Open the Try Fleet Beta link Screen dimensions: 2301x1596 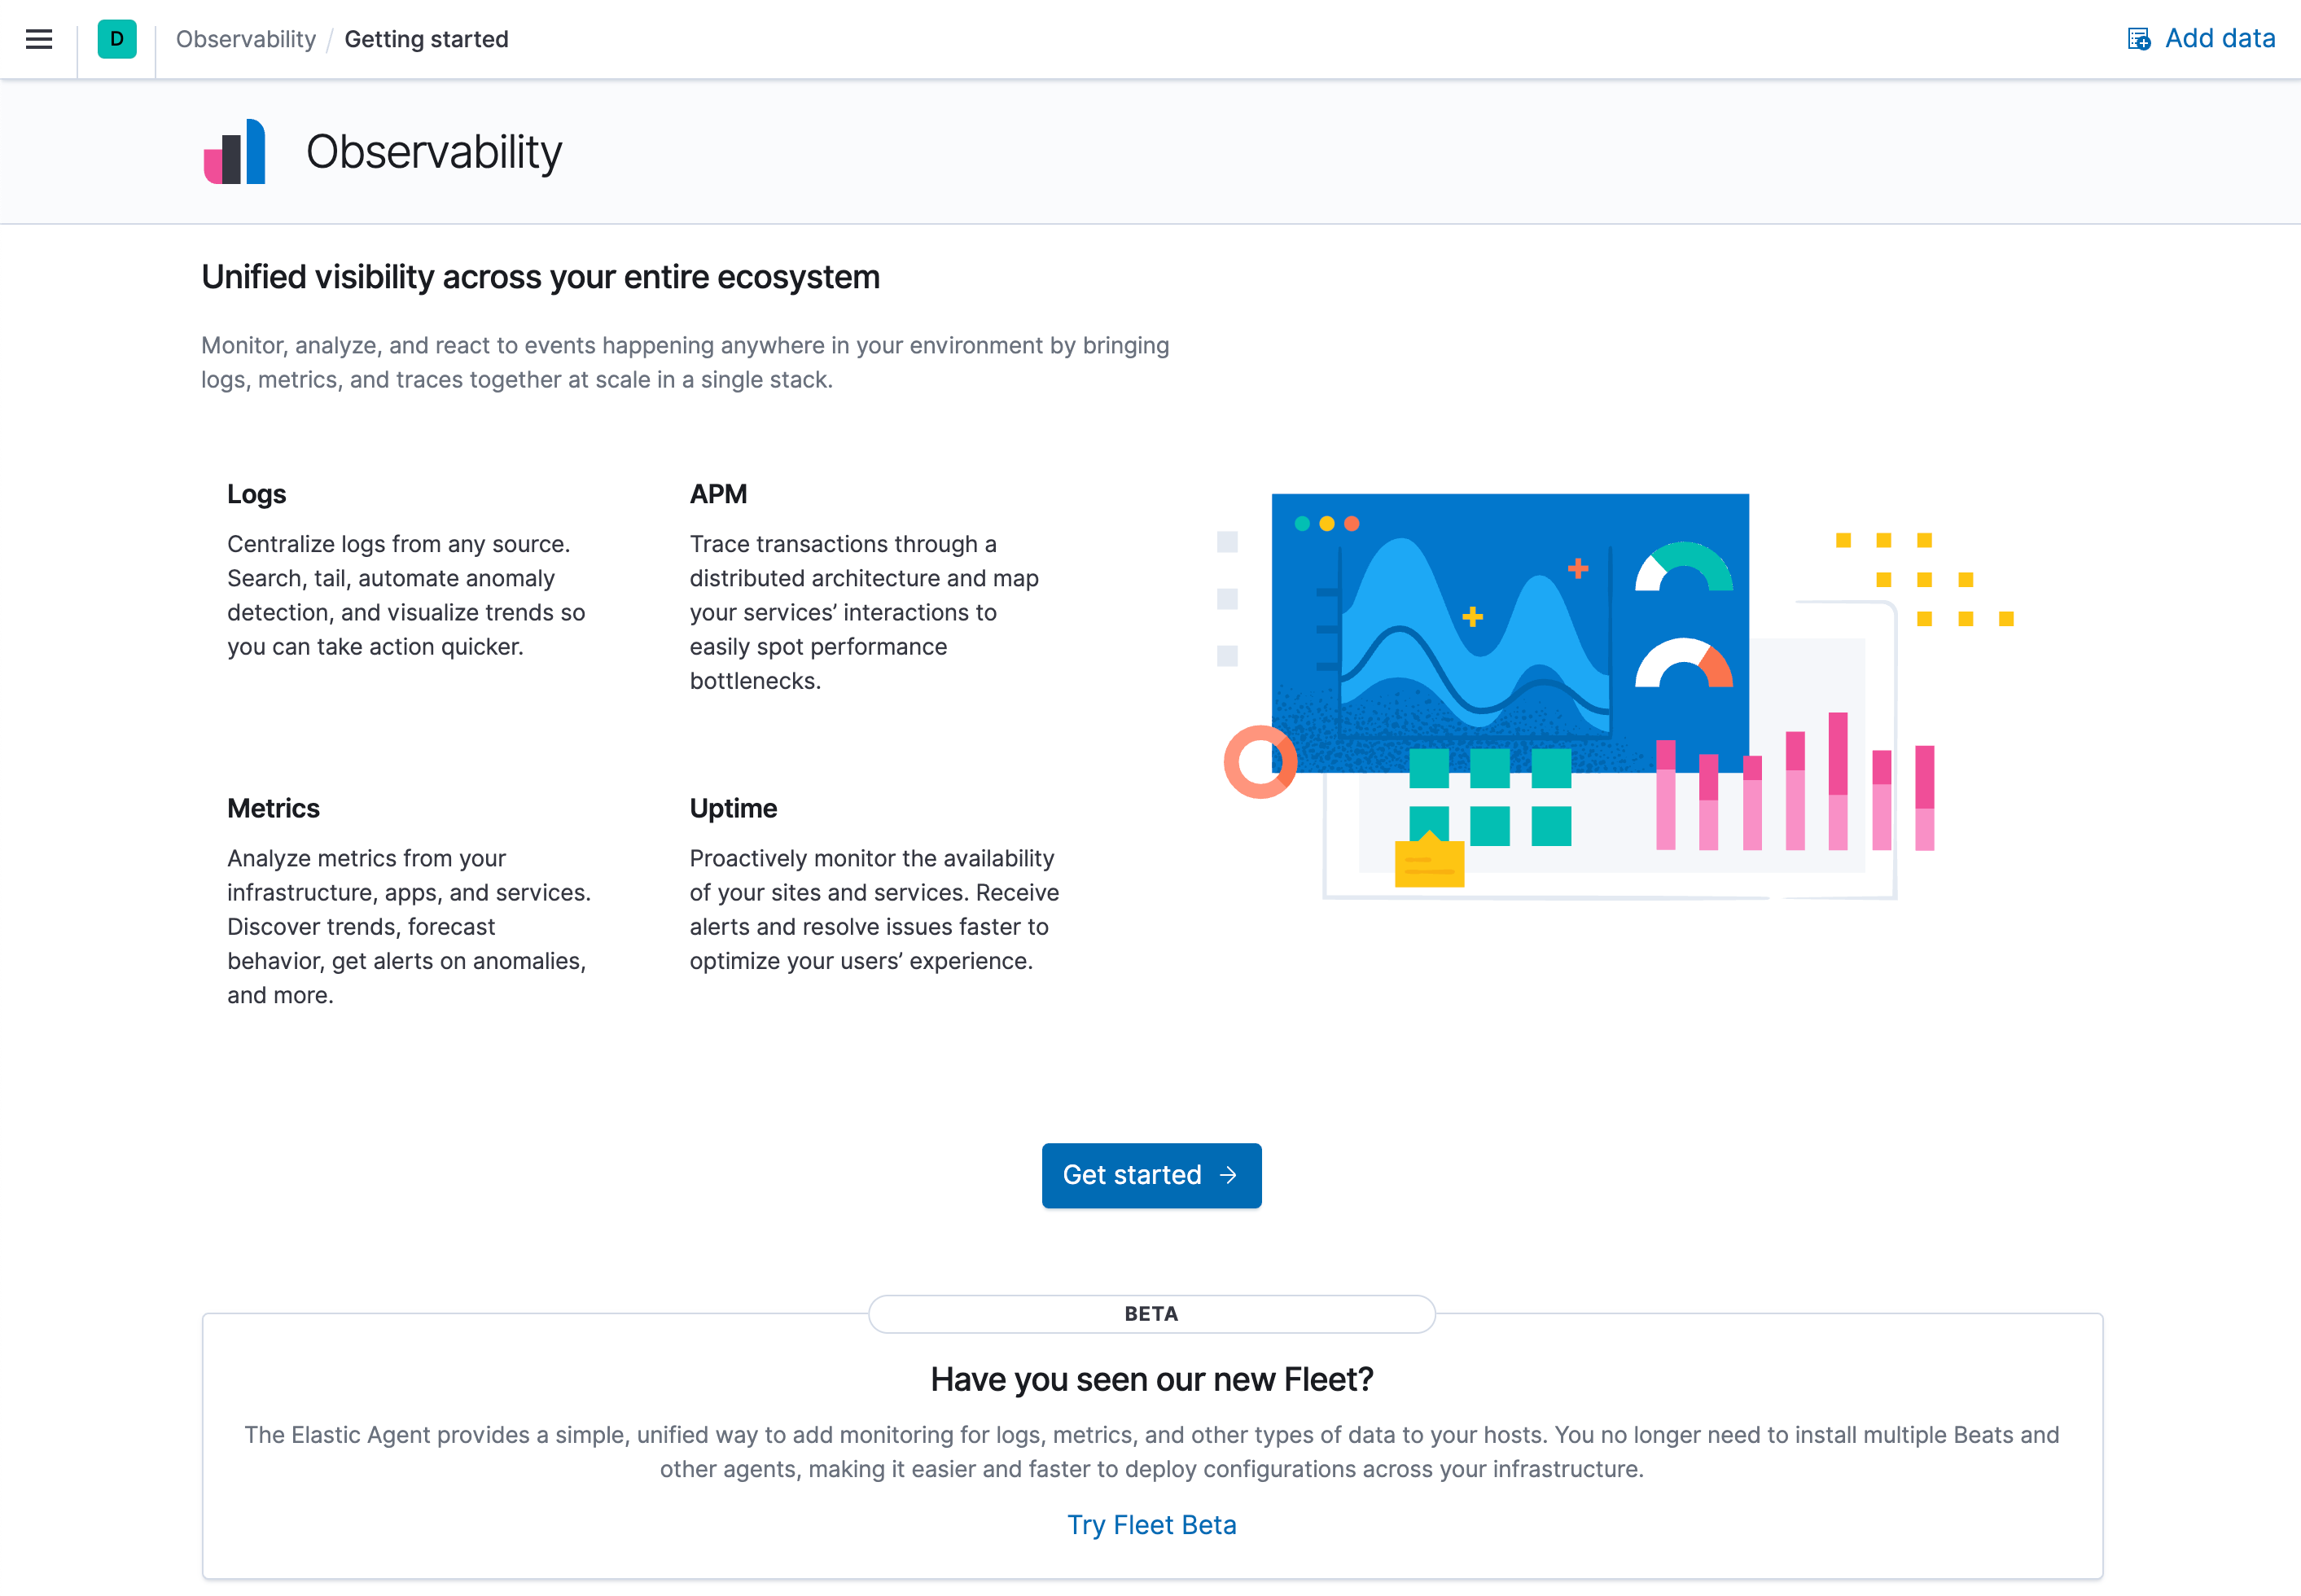click(1151, 1524)
